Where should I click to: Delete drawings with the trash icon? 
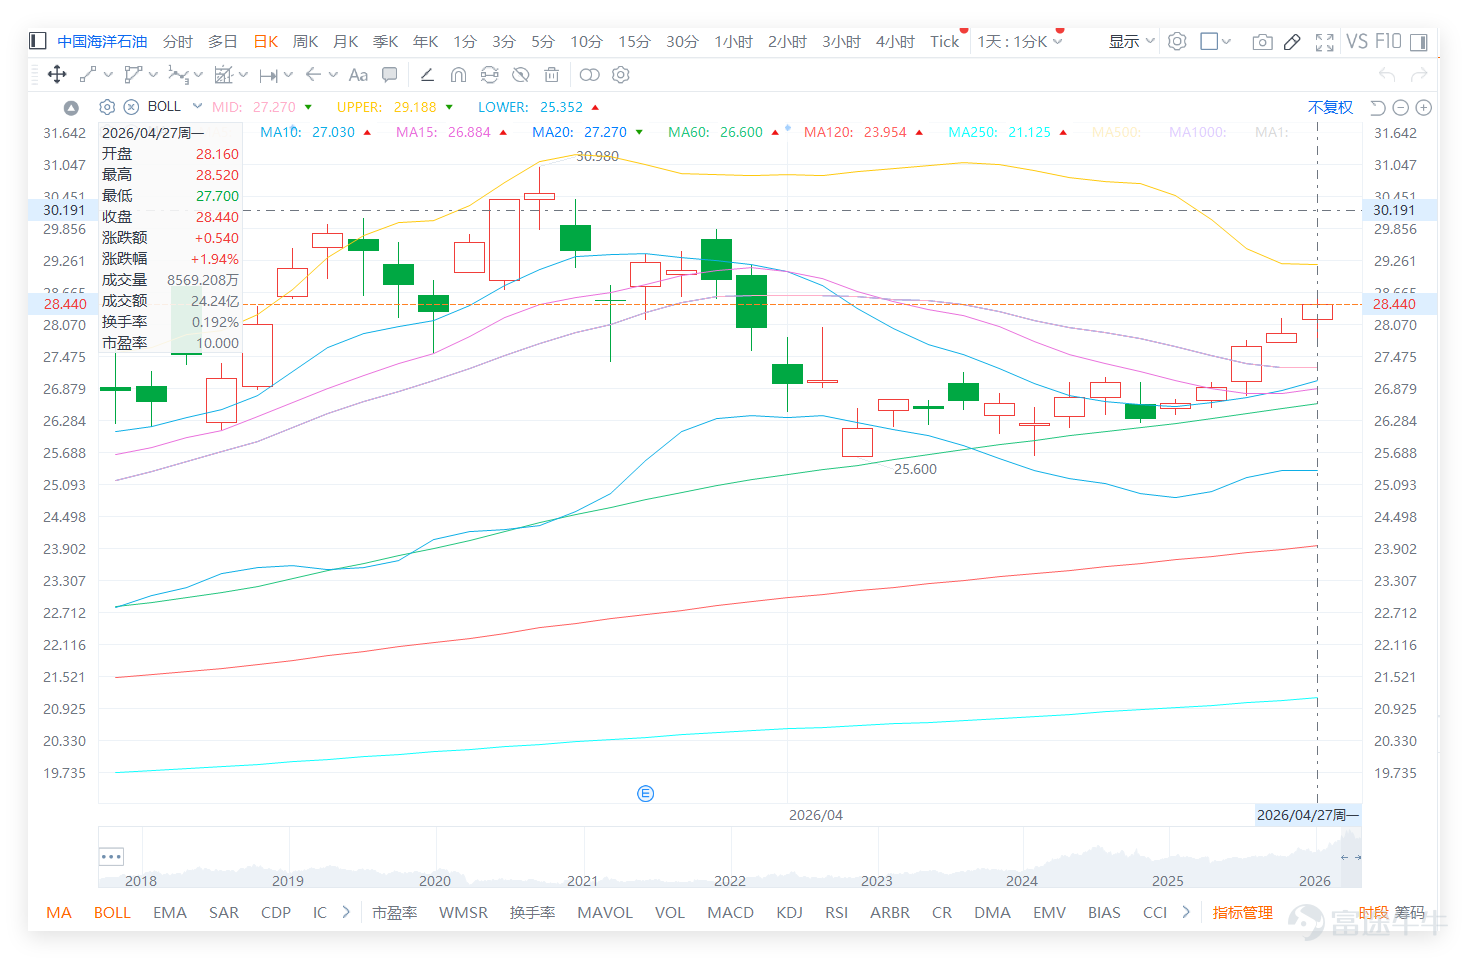point(551,74)
